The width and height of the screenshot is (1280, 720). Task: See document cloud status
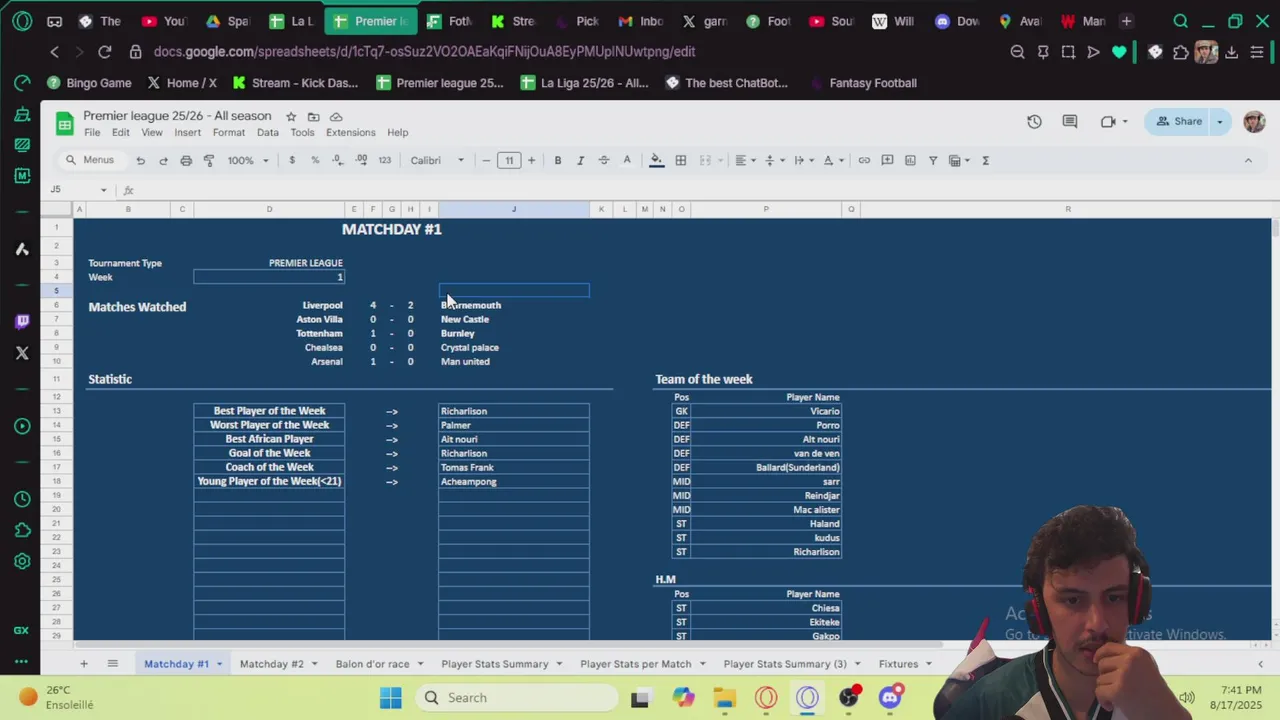click(336, 117)
